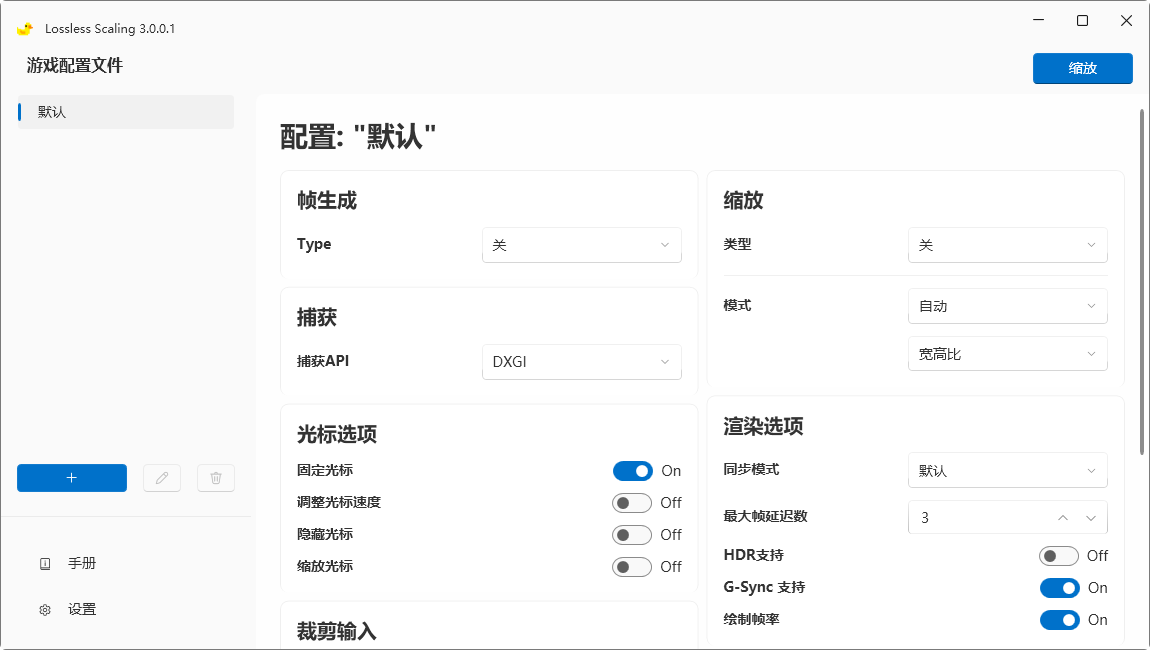This screenshot has width=1150, height=650.
Task: Click the trash icon to delete profile
Action: tap(215, 478)
